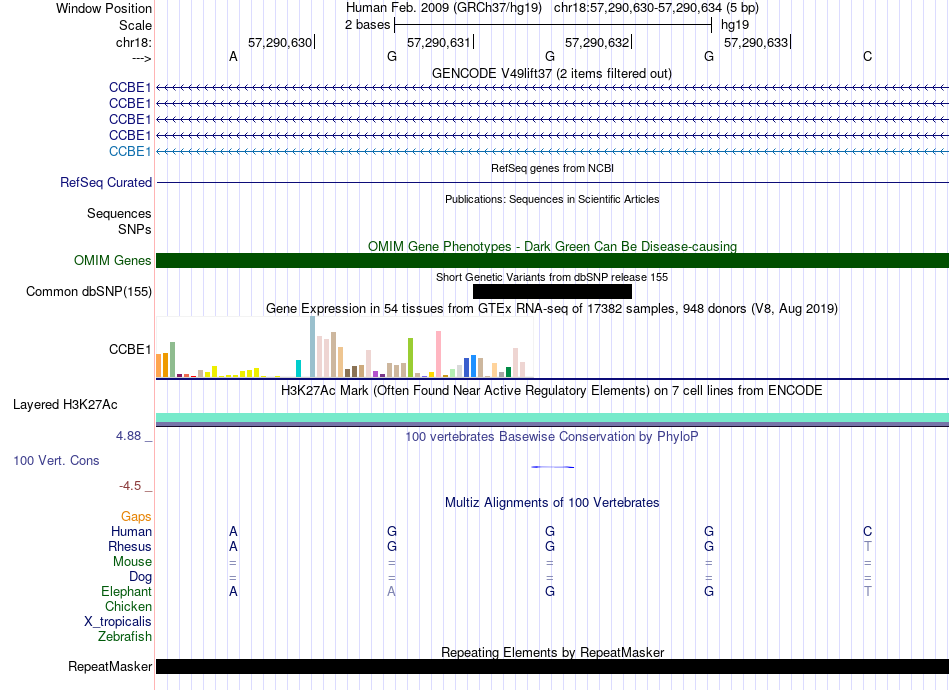Click the RepeatMasker track label

(x=110, y=666)
